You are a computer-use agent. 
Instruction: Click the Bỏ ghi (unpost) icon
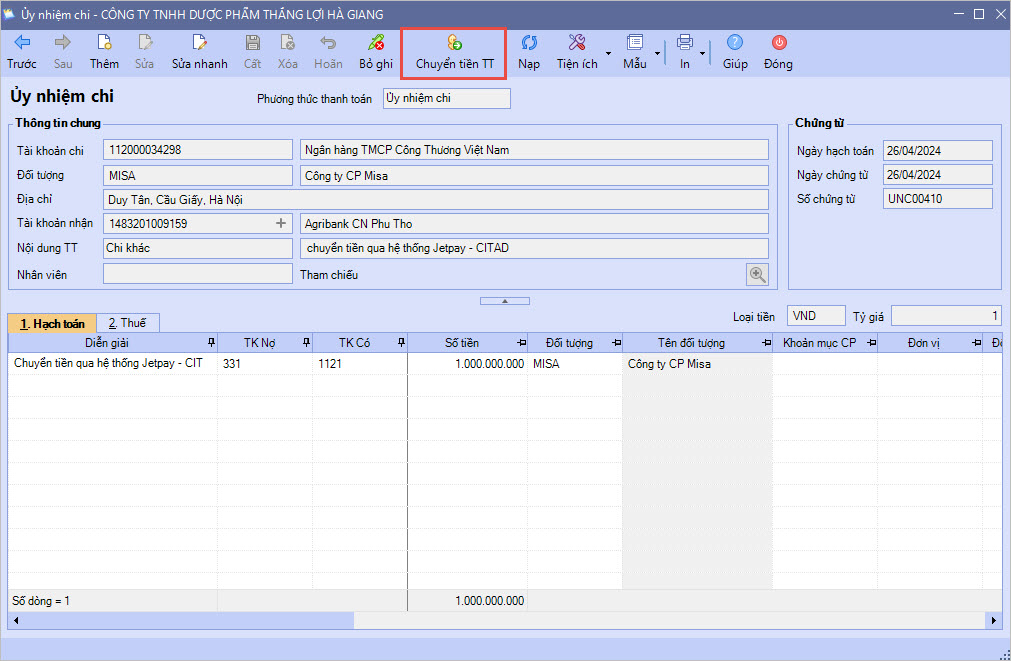tap(376, 43)
